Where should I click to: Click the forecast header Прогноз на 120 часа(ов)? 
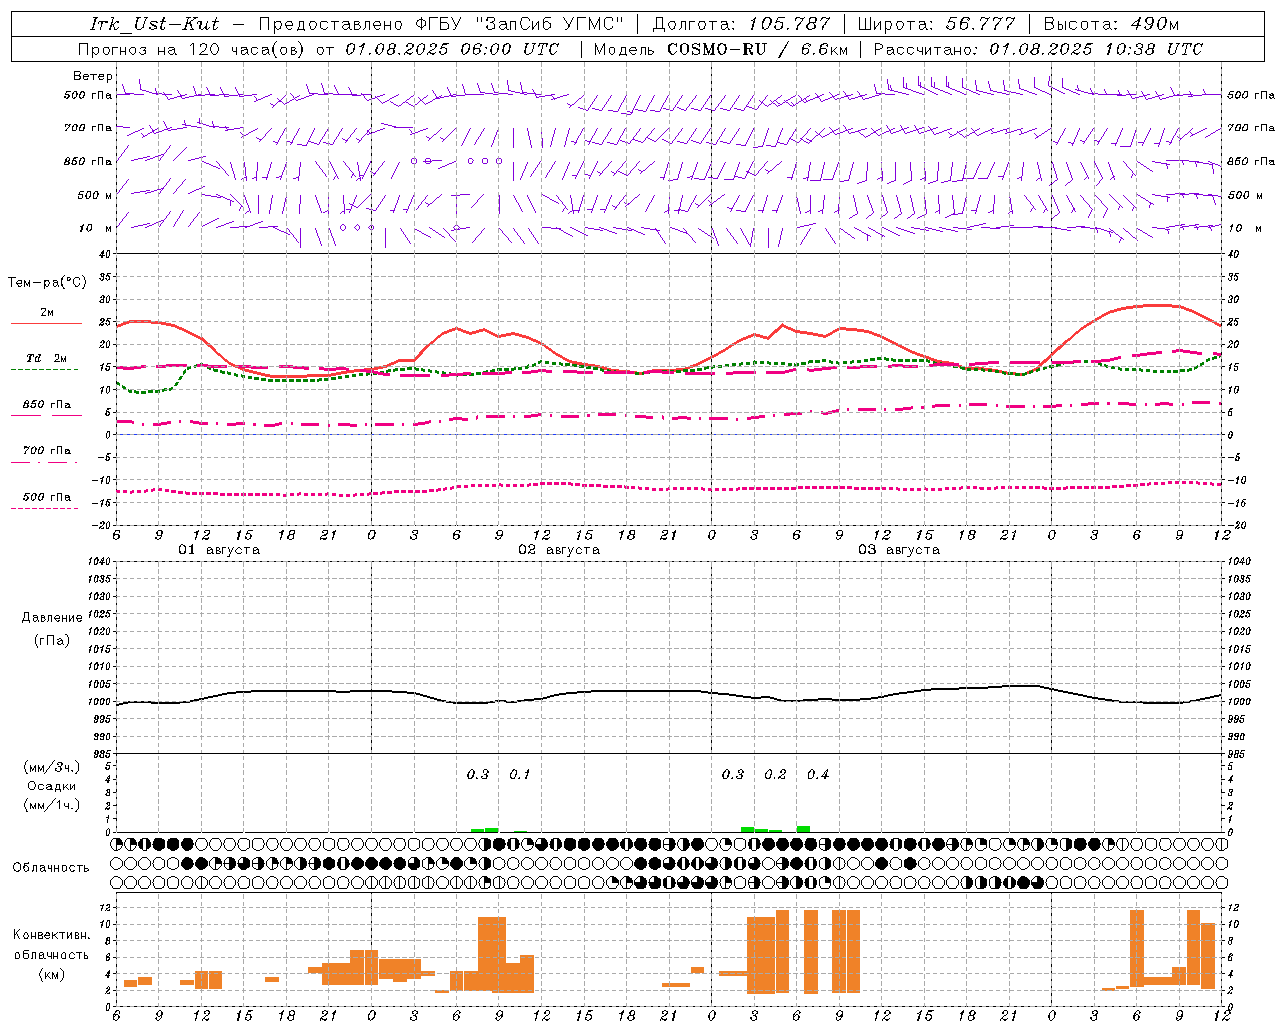192,49
